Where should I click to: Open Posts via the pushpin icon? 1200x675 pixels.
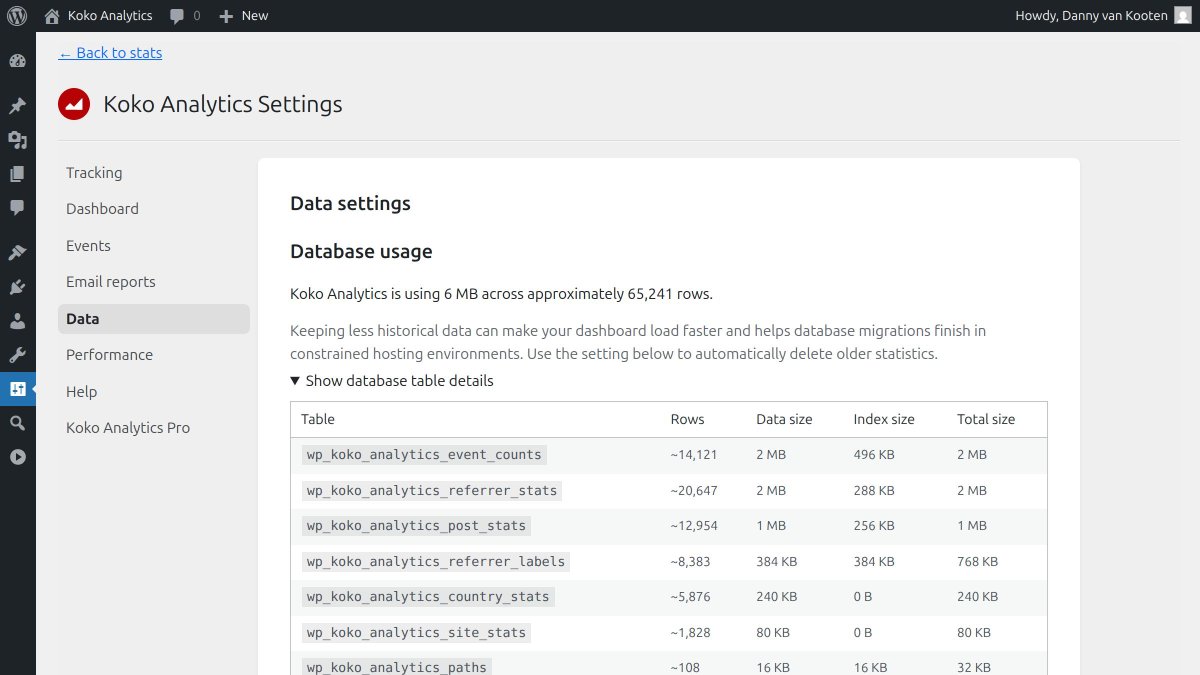tap(17, 106)
